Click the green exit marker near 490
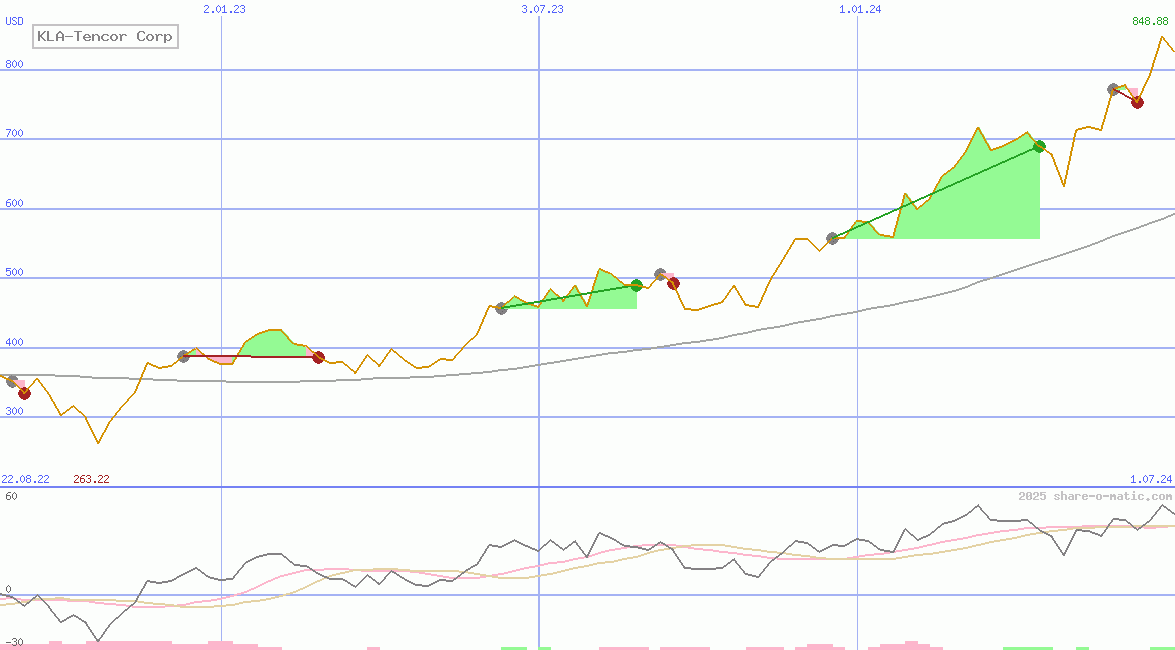 [636, 285]
